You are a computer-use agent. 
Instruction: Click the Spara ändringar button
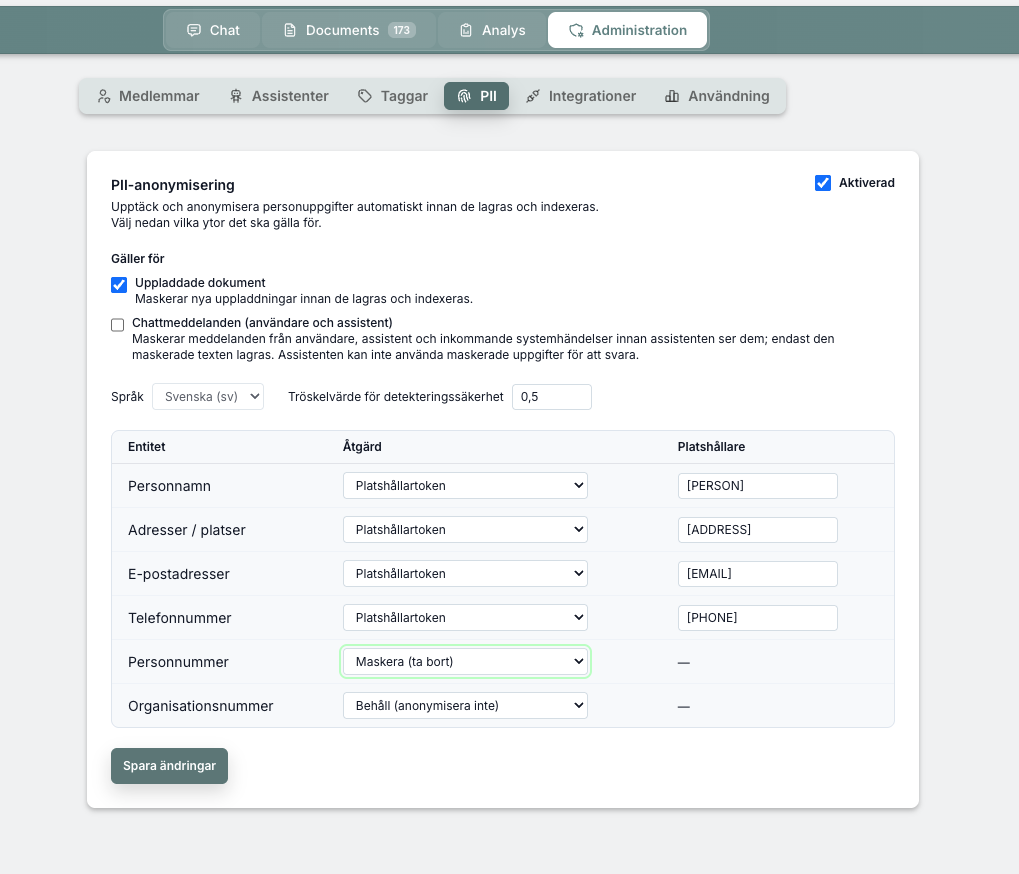click(x=170, y=766)
